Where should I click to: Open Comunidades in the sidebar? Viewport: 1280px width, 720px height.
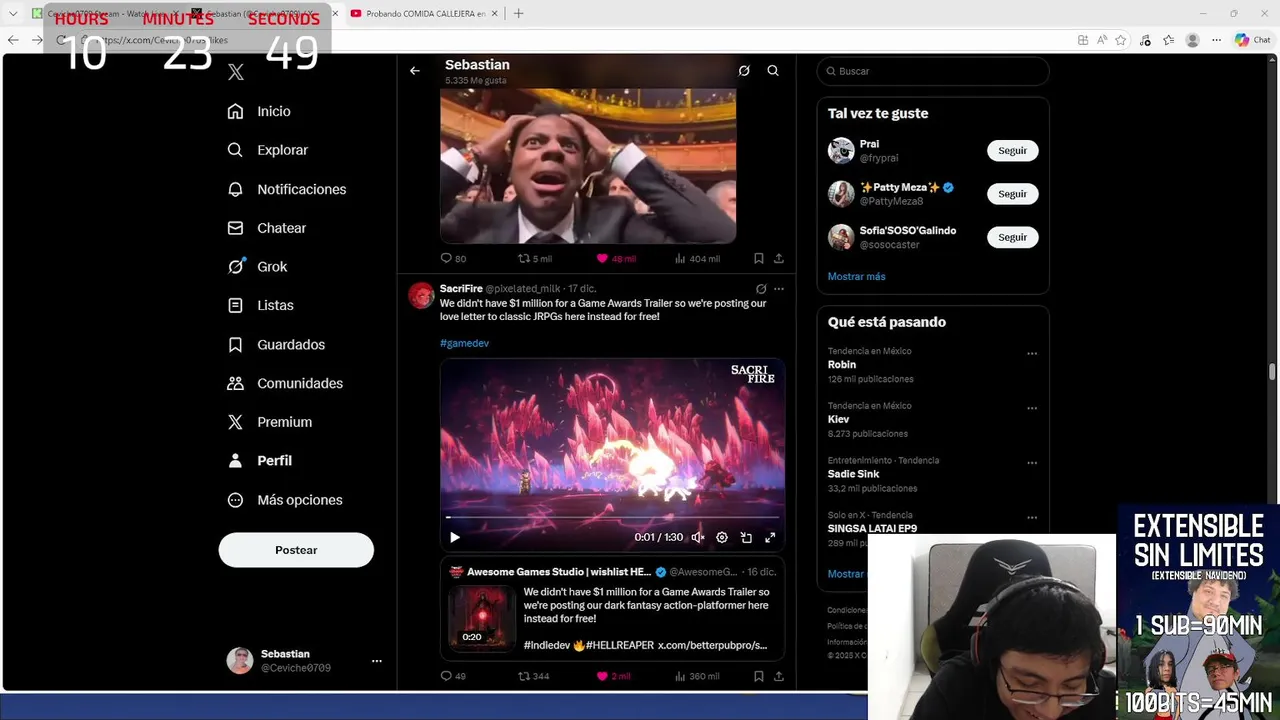point(286,383)
